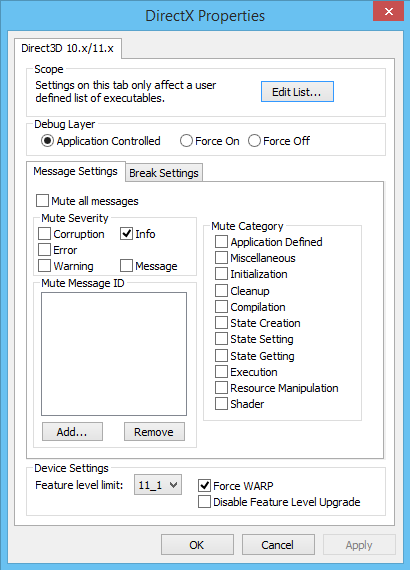Select the Message Settings tab
This screenshot has width=410, height=570.
(76, 171)
